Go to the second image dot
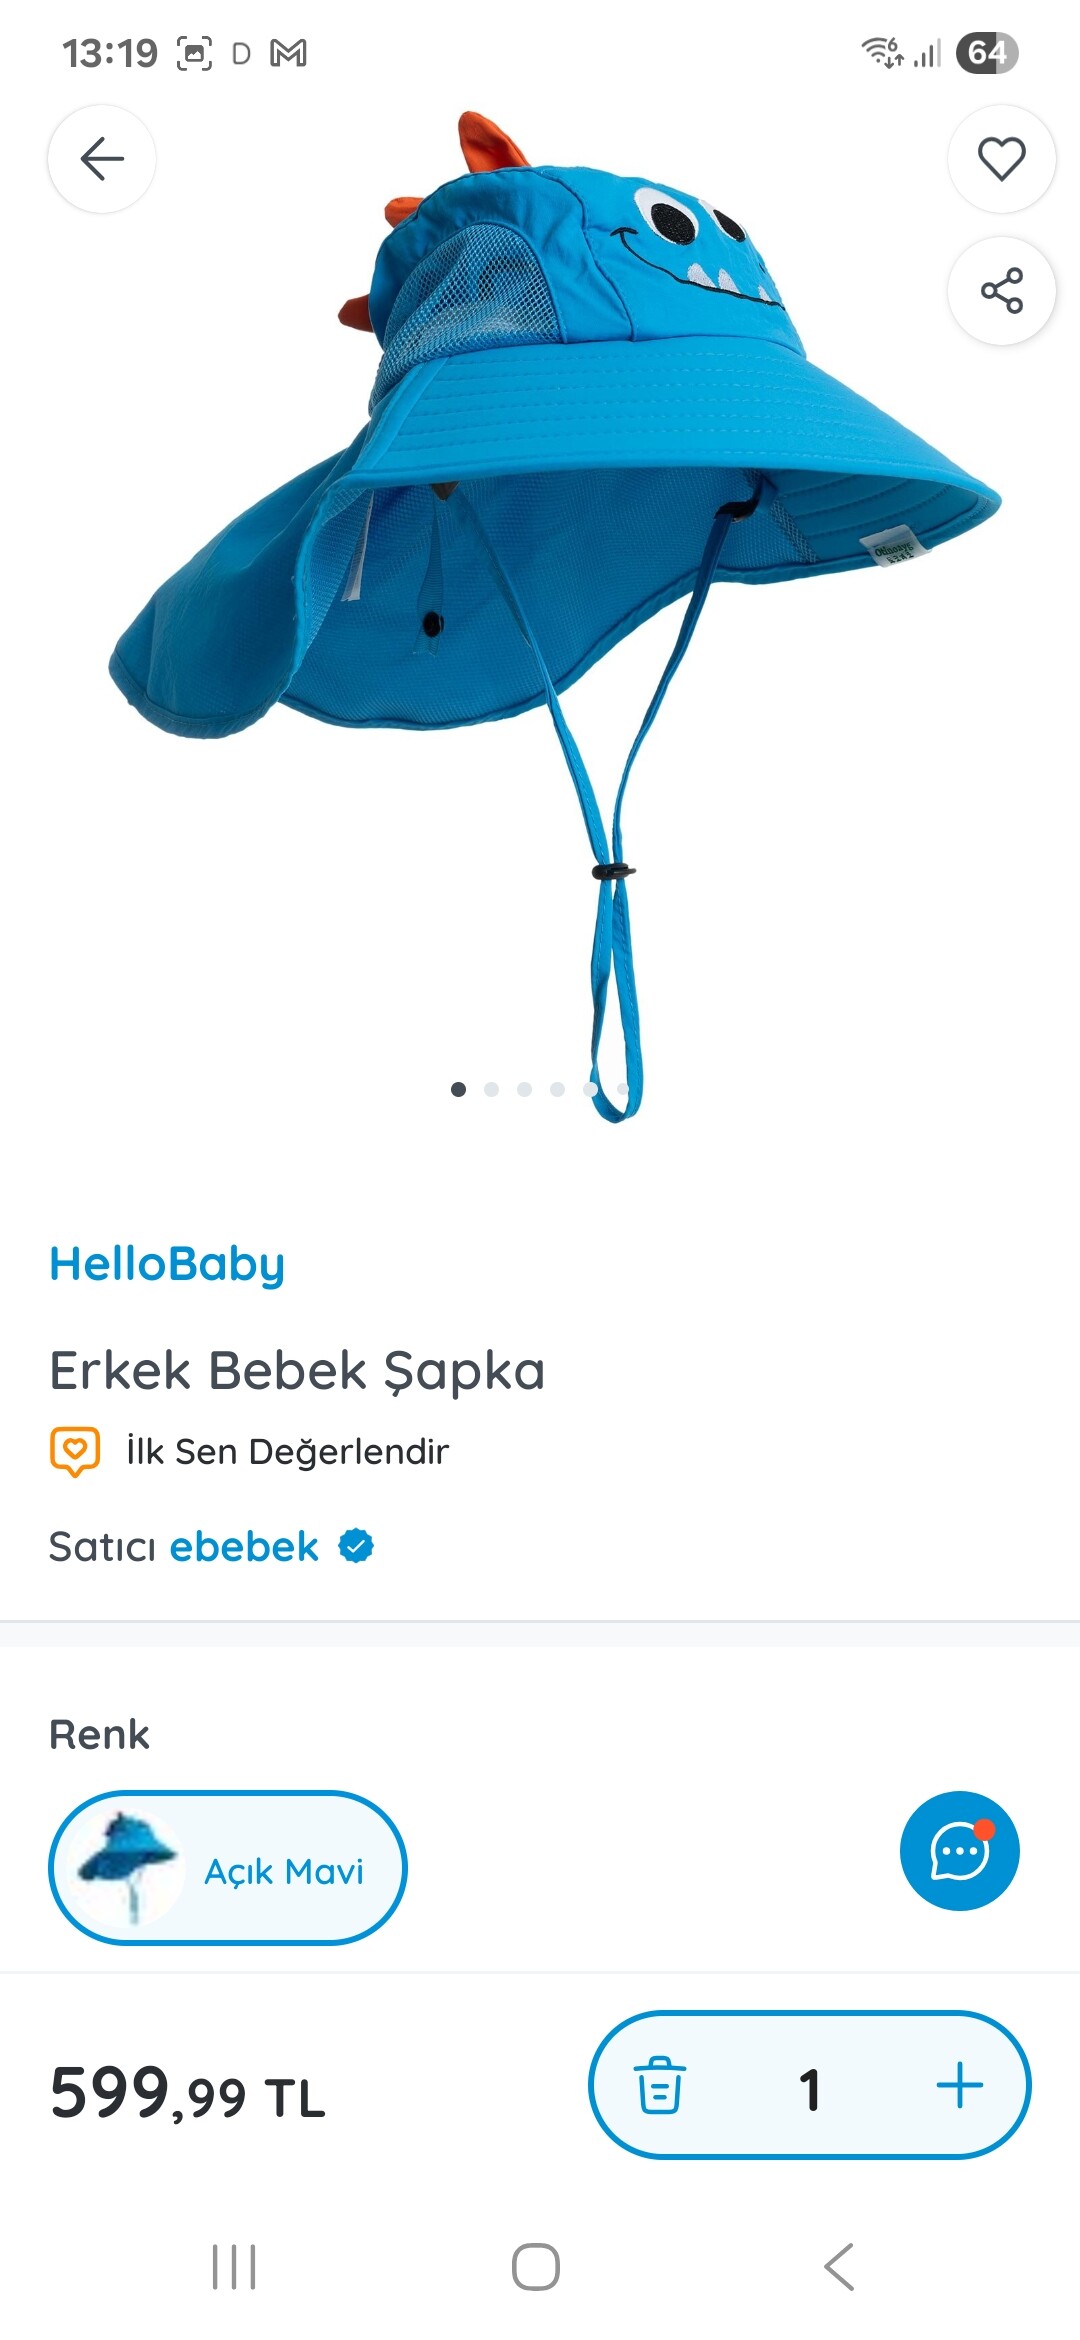The width and height of the screenshot is (1080, 2340). click(x=491, y=1089)
